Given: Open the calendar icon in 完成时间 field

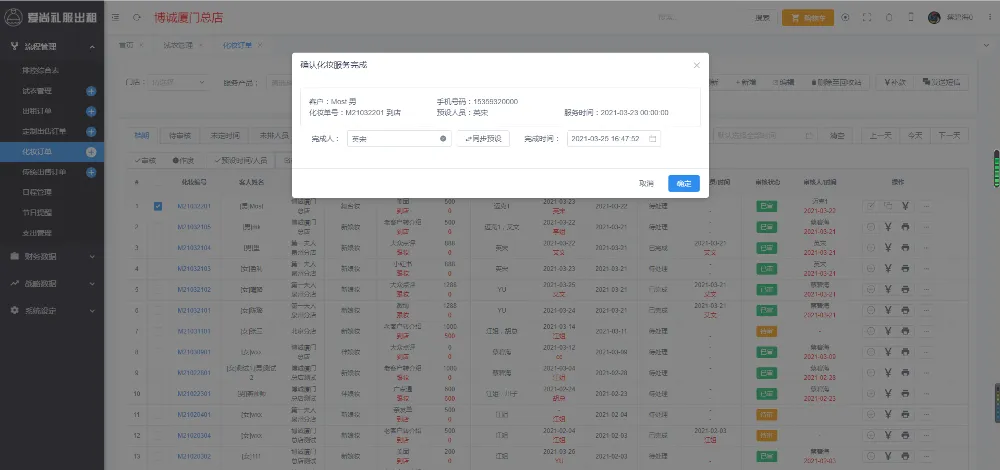Looking at the screenshot, I should [x=652, y=139].
